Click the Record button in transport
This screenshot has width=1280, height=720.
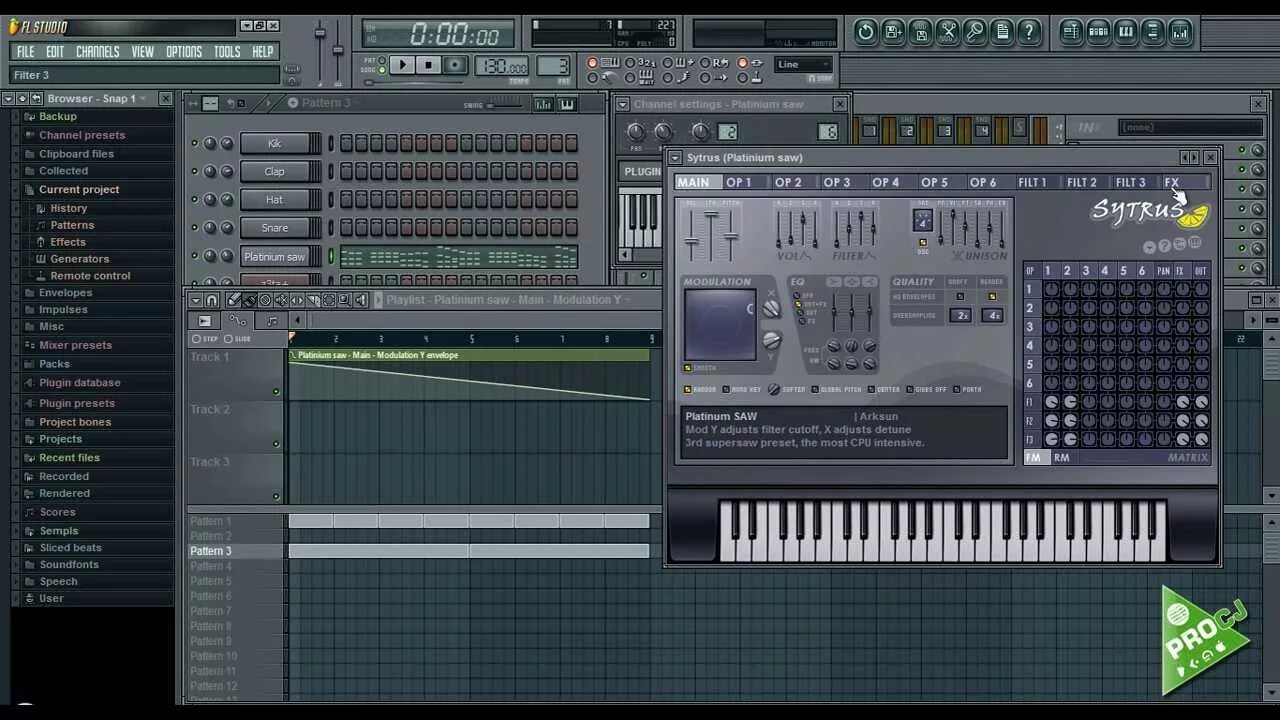455,65
